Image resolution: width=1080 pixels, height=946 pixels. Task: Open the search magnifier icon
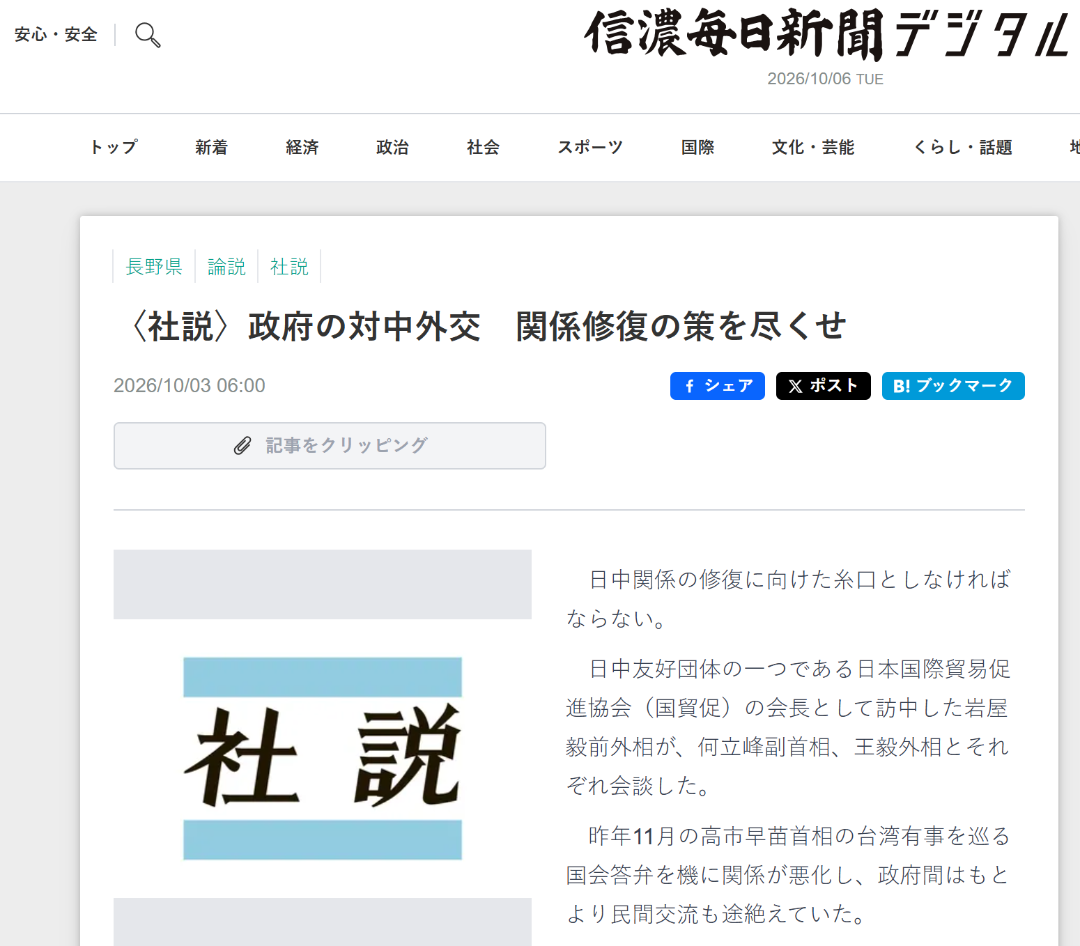tap(147, 34)
